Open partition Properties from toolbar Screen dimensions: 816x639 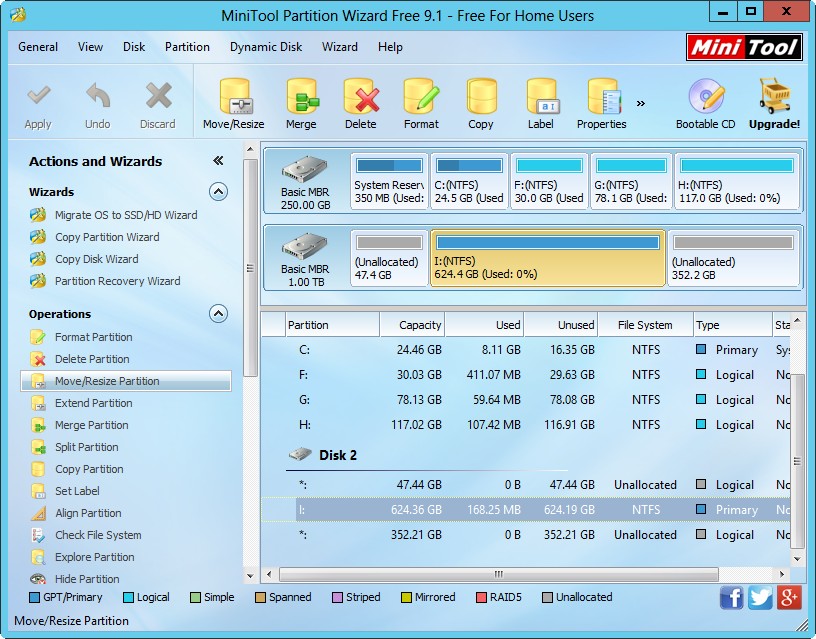(601, 103)
